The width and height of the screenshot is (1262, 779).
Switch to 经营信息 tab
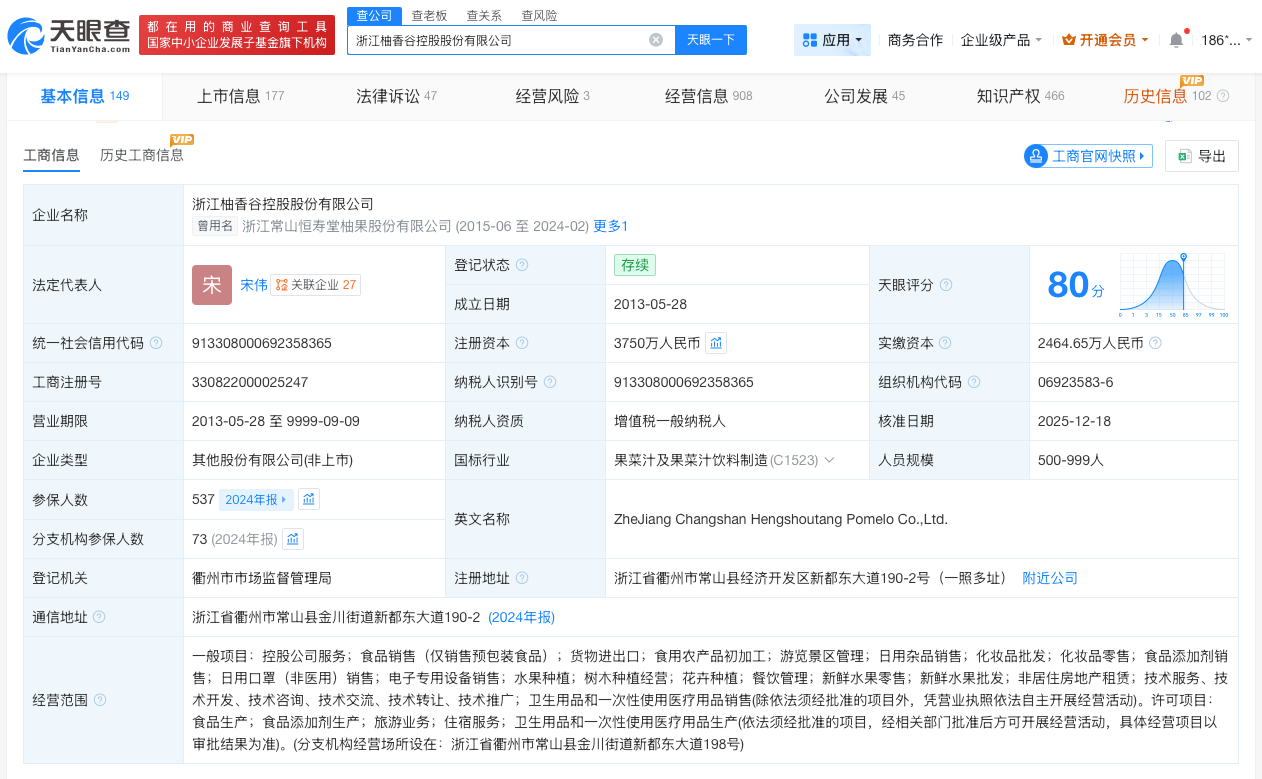pyautogui.click(x=708, y=96)
